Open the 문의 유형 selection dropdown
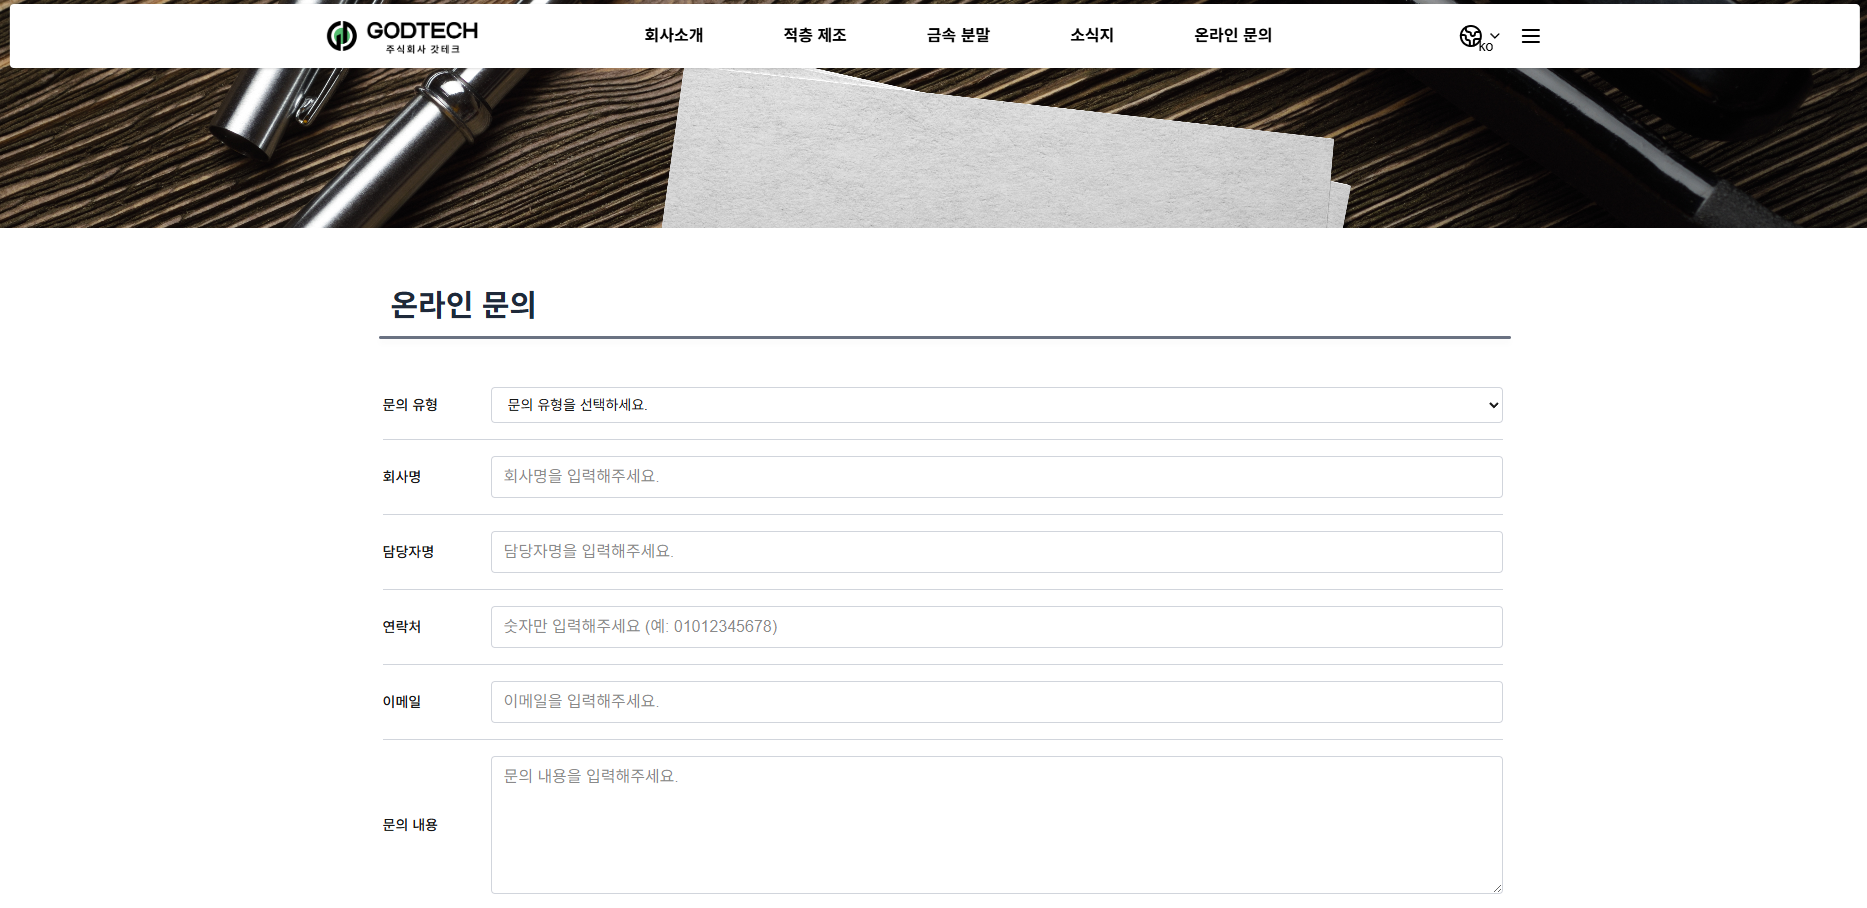 click(x=996, y=405)
